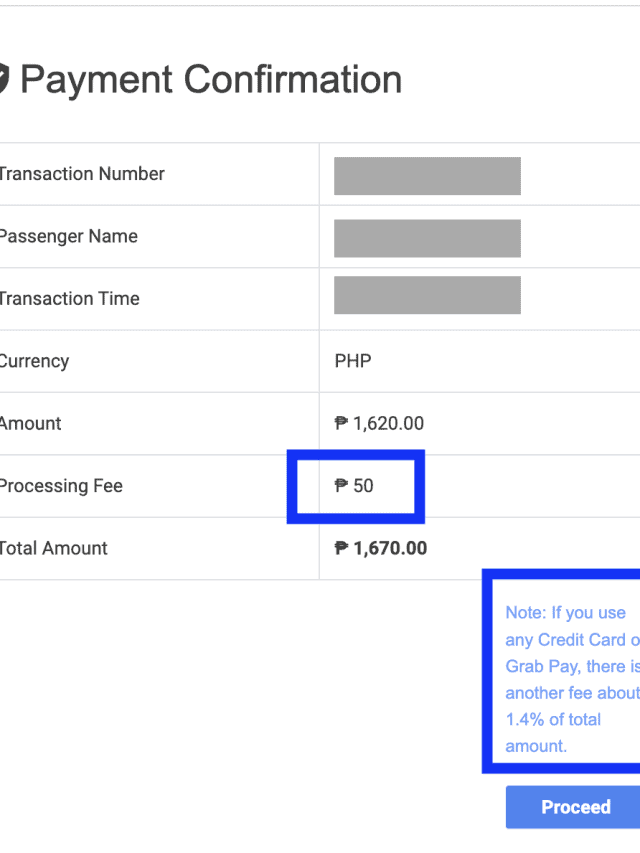
Task: Click the Currency row label
Action: (x=34, y=361)
